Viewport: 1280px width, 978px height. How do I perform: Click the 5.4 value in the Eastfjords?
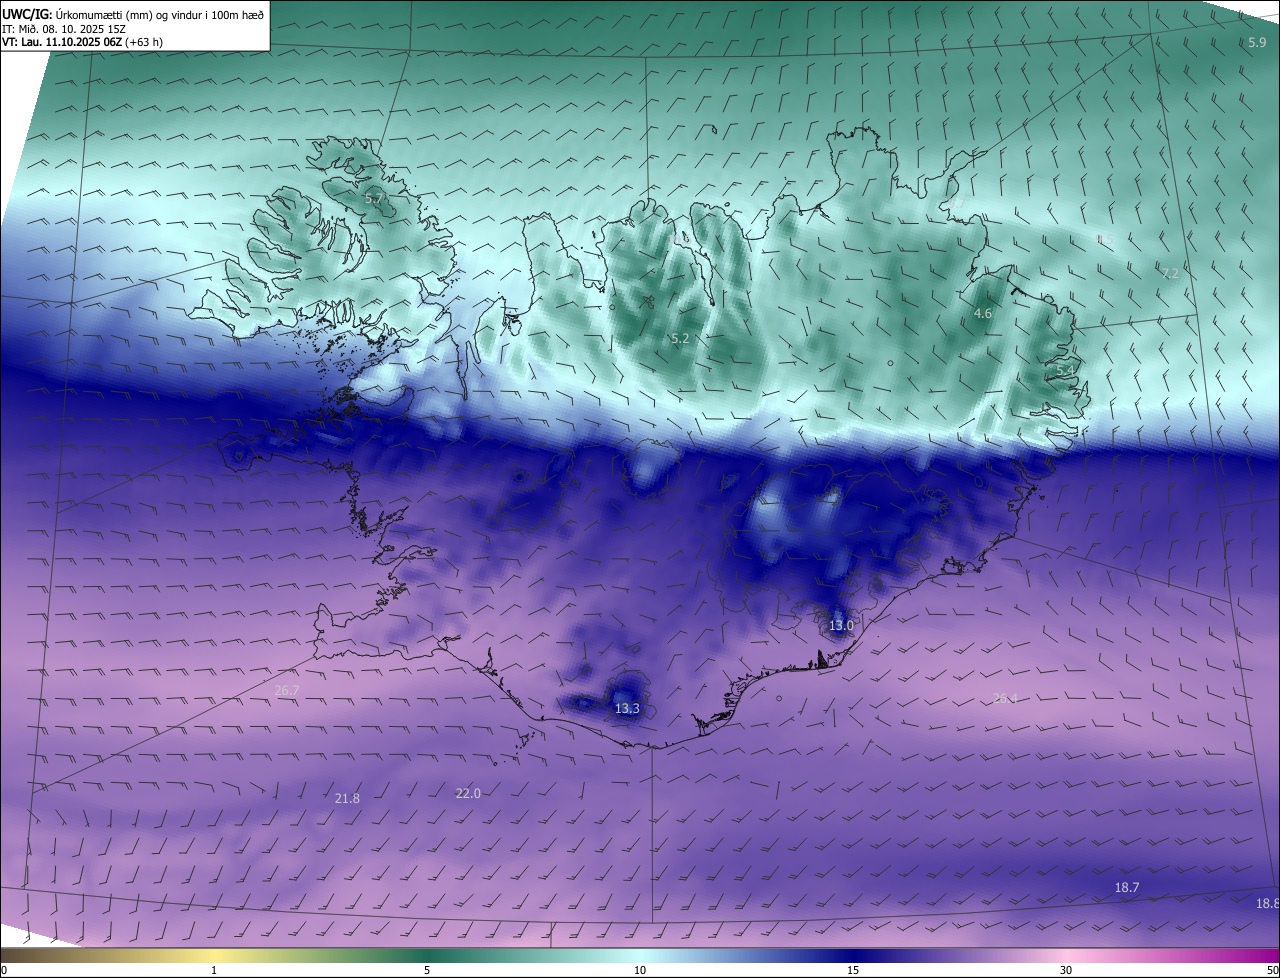coord(1066,371)
